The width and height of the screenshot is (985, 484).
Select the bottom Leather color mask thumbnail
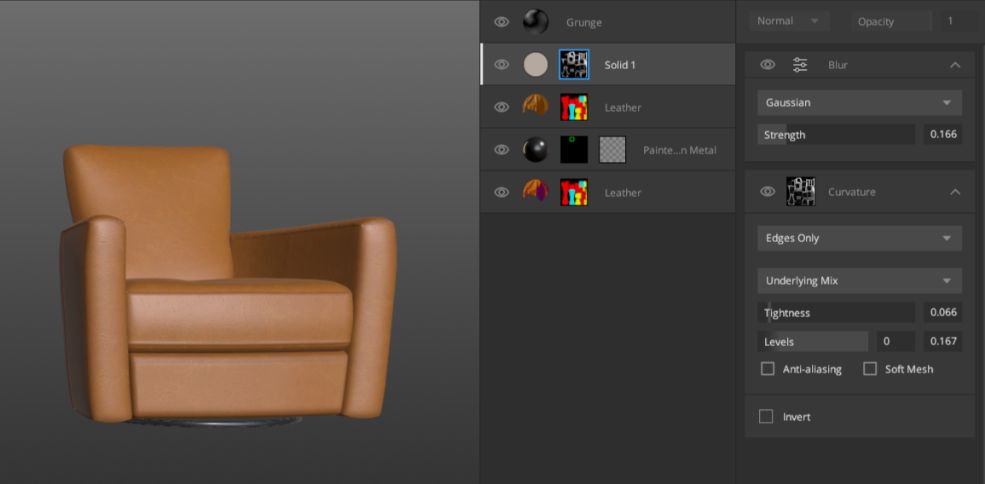574,192
